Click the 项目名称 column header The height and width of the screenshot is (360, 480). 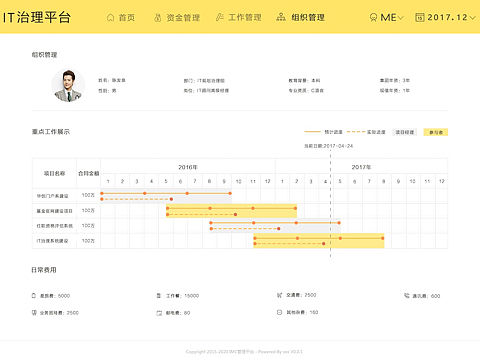[54, 173]
